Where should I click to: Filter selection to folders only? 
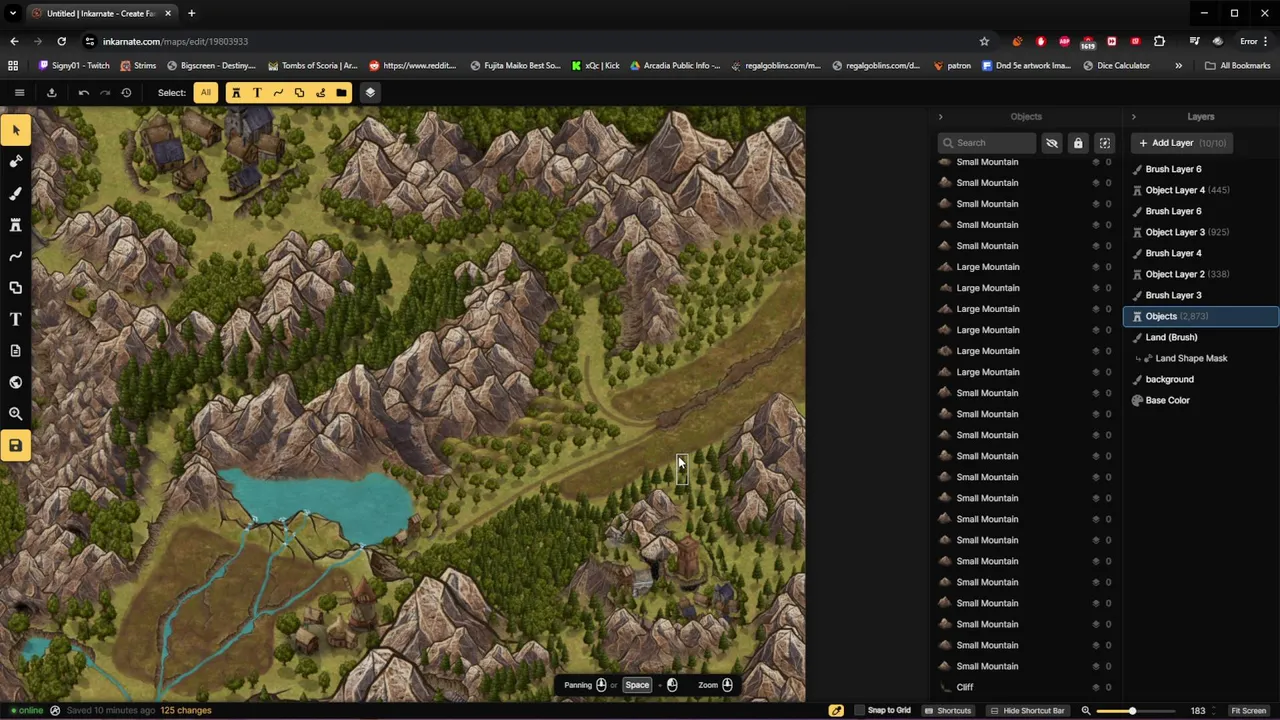point(341,92)
